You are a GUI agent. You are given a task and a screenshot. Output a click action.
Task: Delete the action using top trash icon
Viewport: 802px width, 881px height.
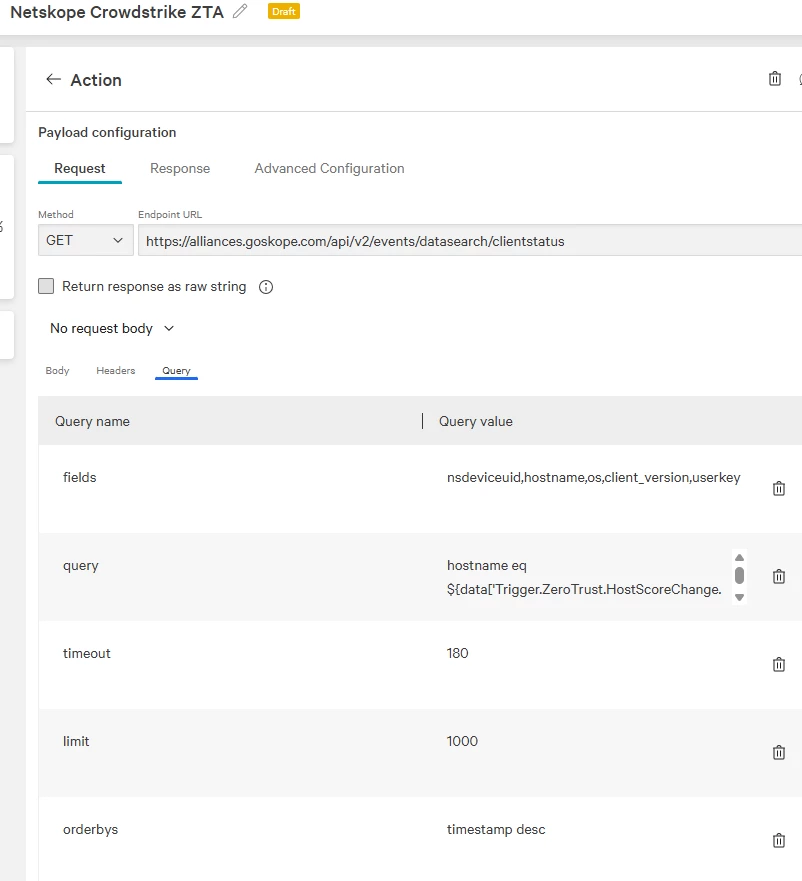click(774, 79)
